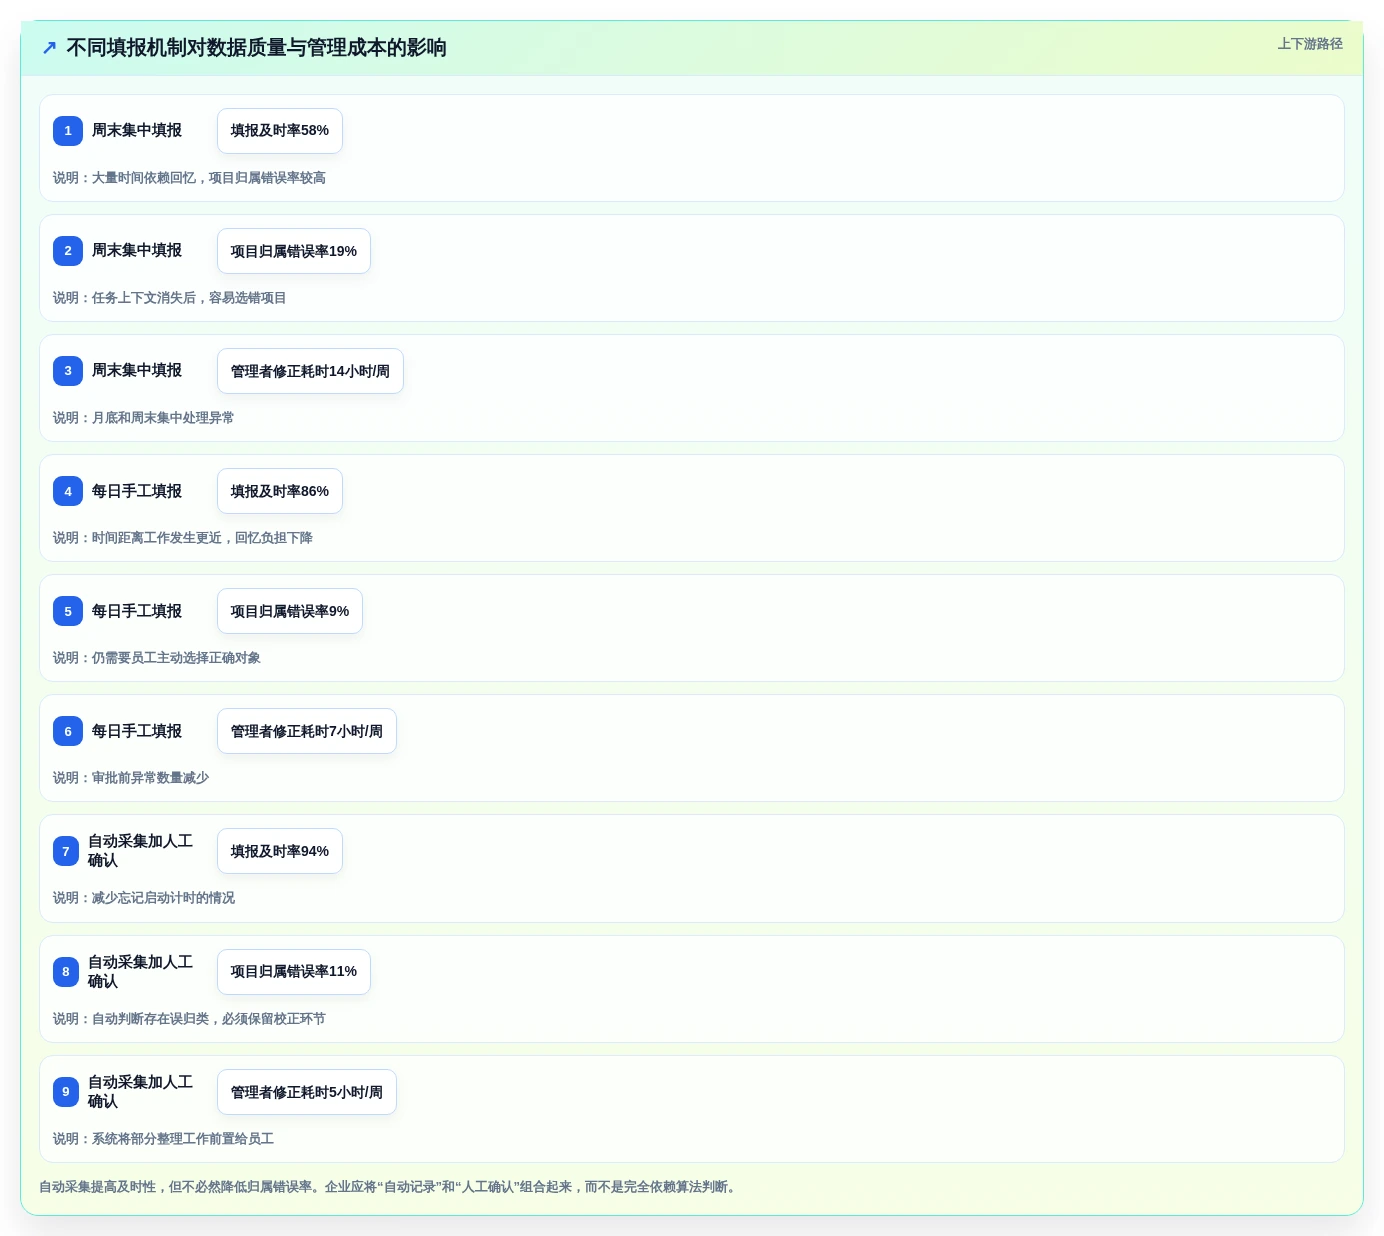Click 周末集中填报 label in card 1

tap(137, 131)
